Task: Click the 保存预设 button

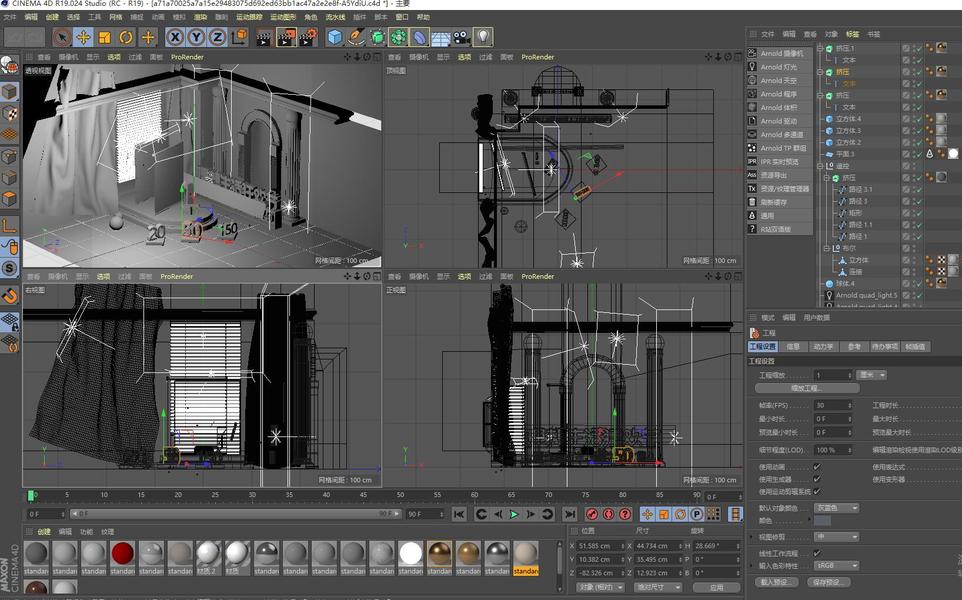Action: coord(829,582)
